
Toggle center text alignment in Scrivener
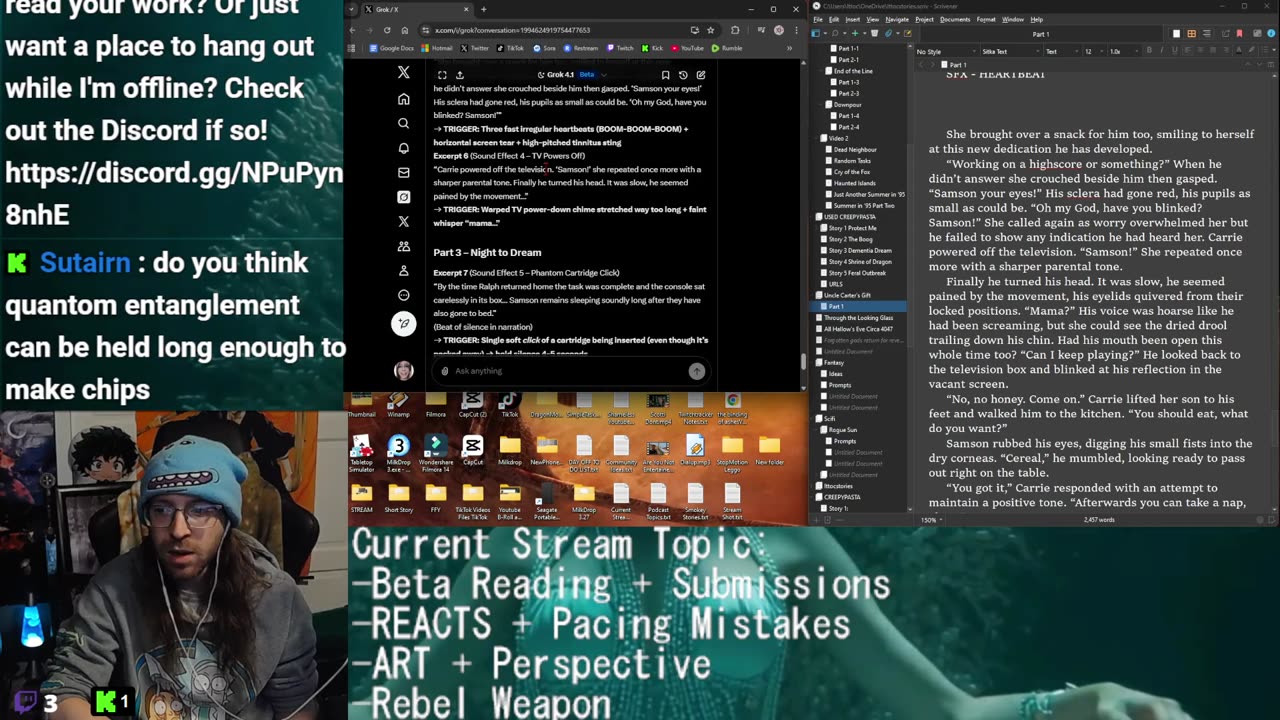point(1200,51)
